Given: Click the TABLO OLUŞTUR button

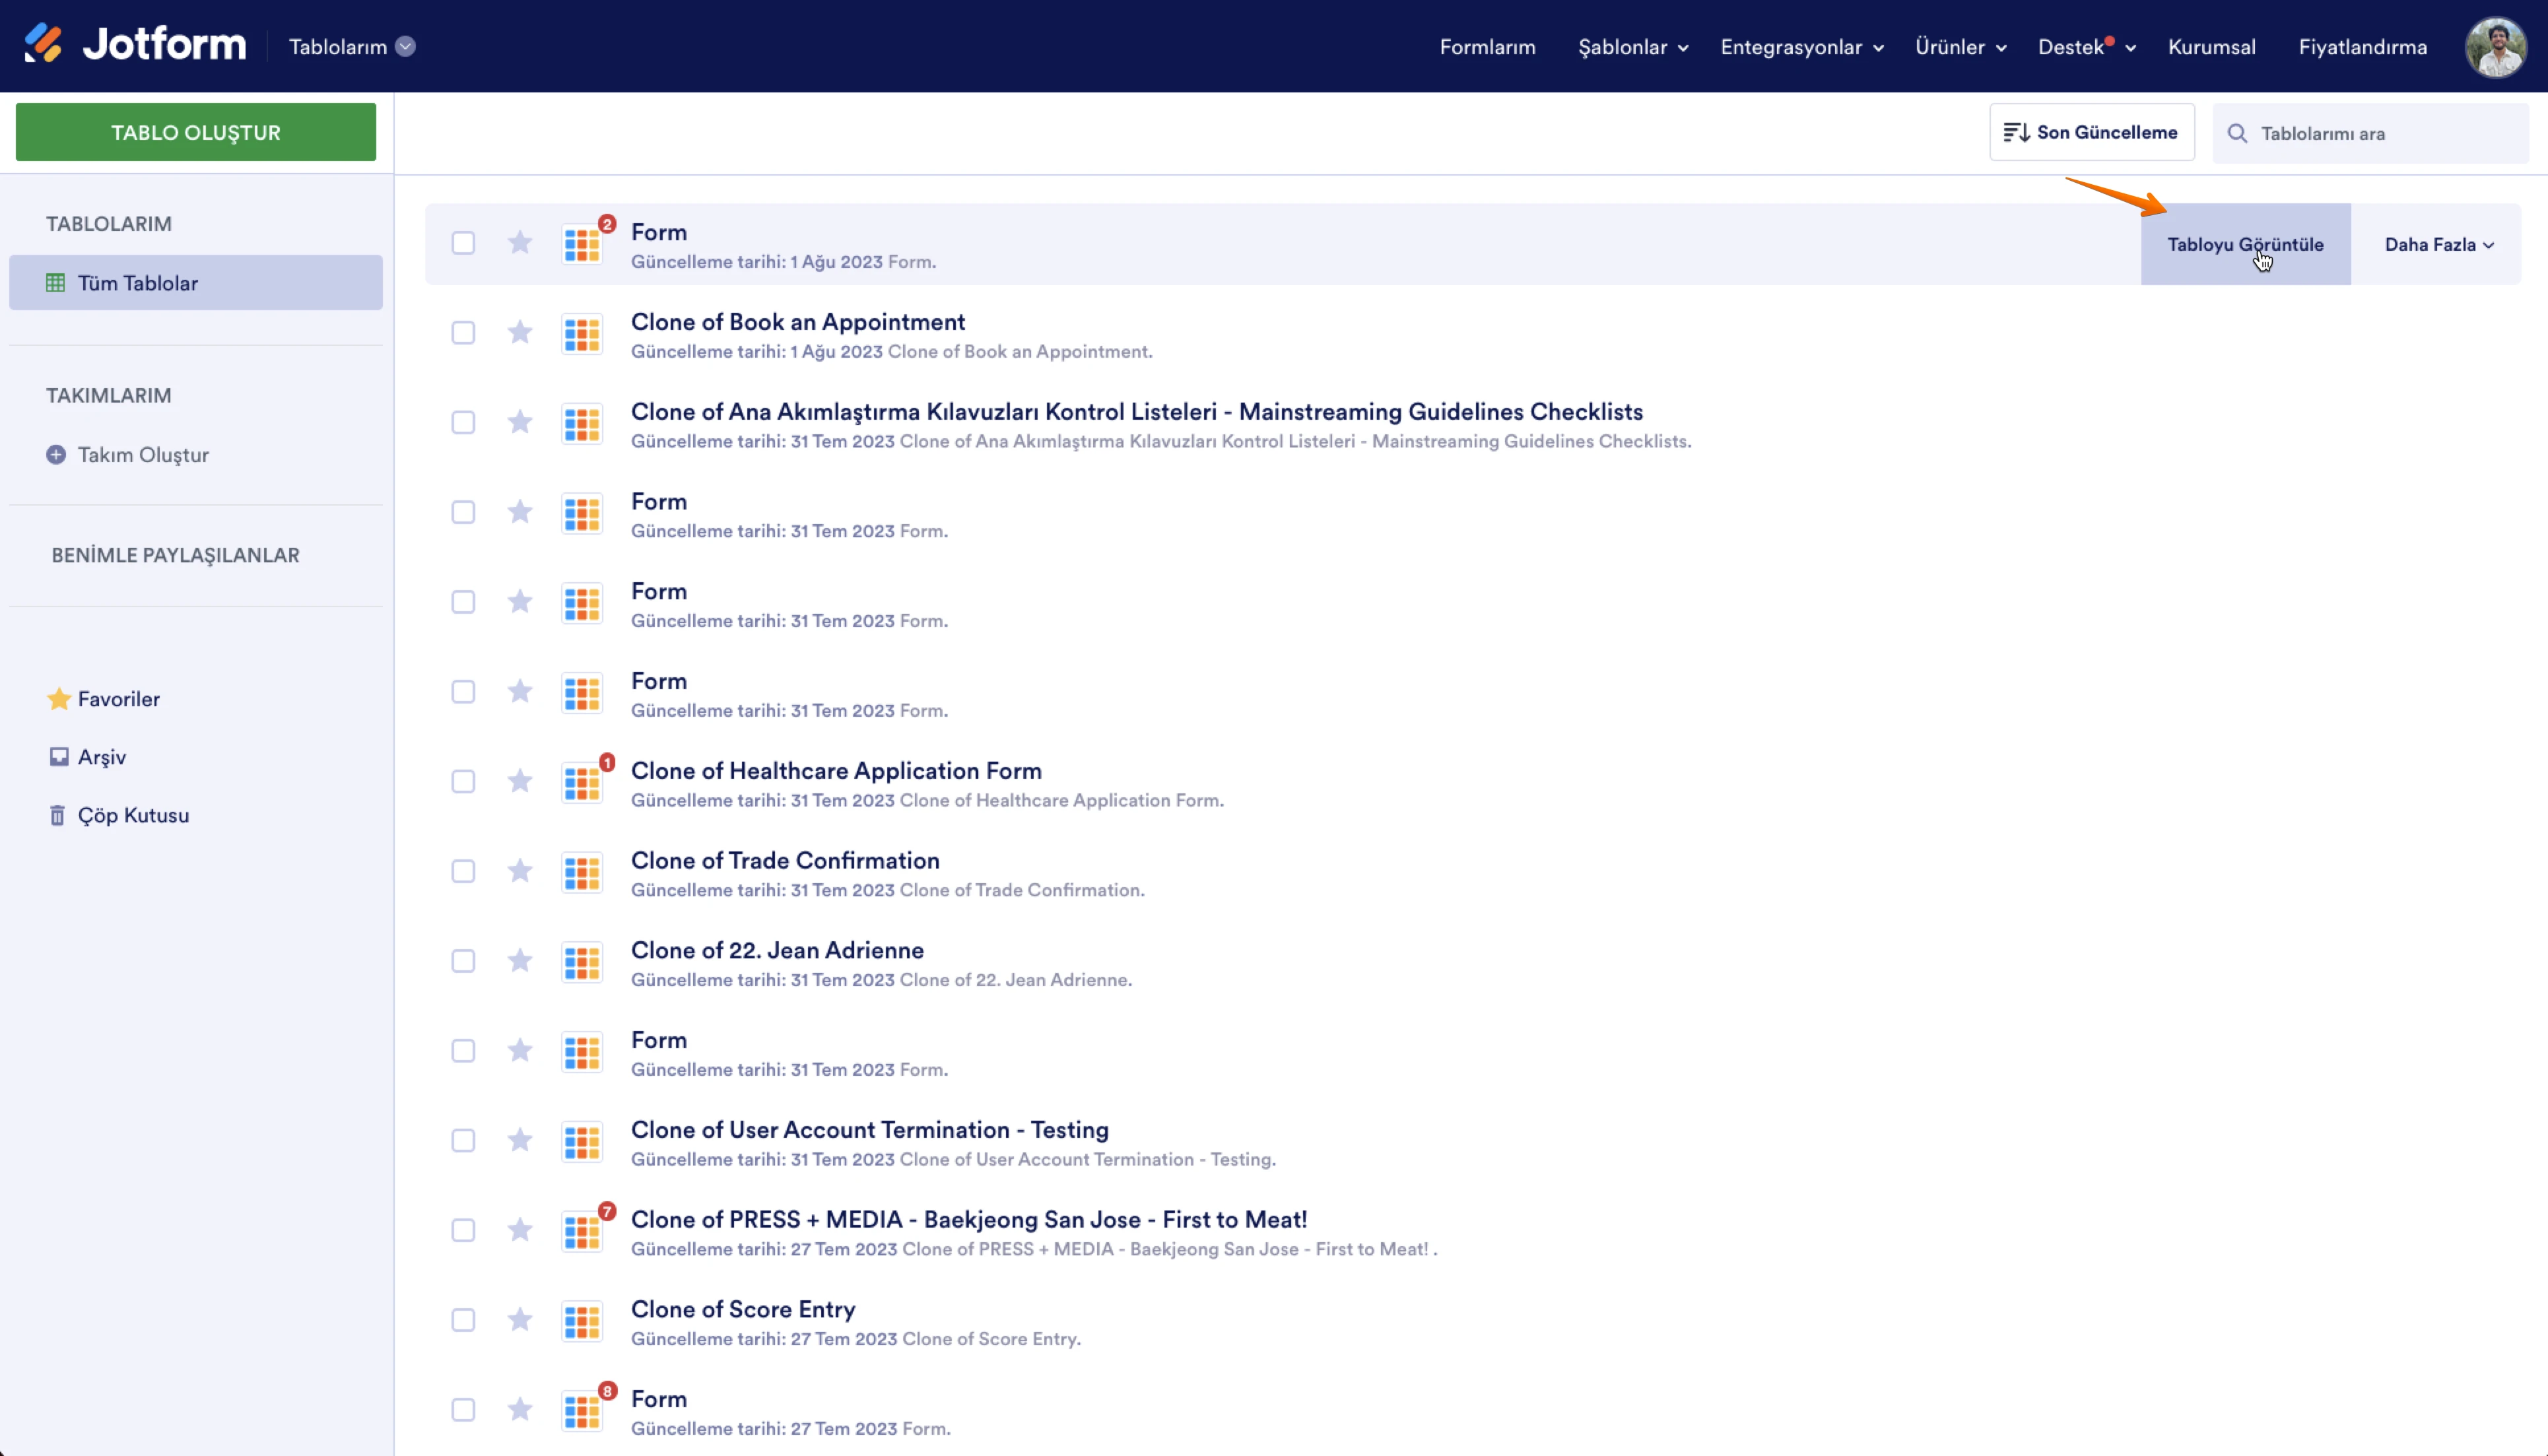Looking at the screenshot, I should [196, 133].
